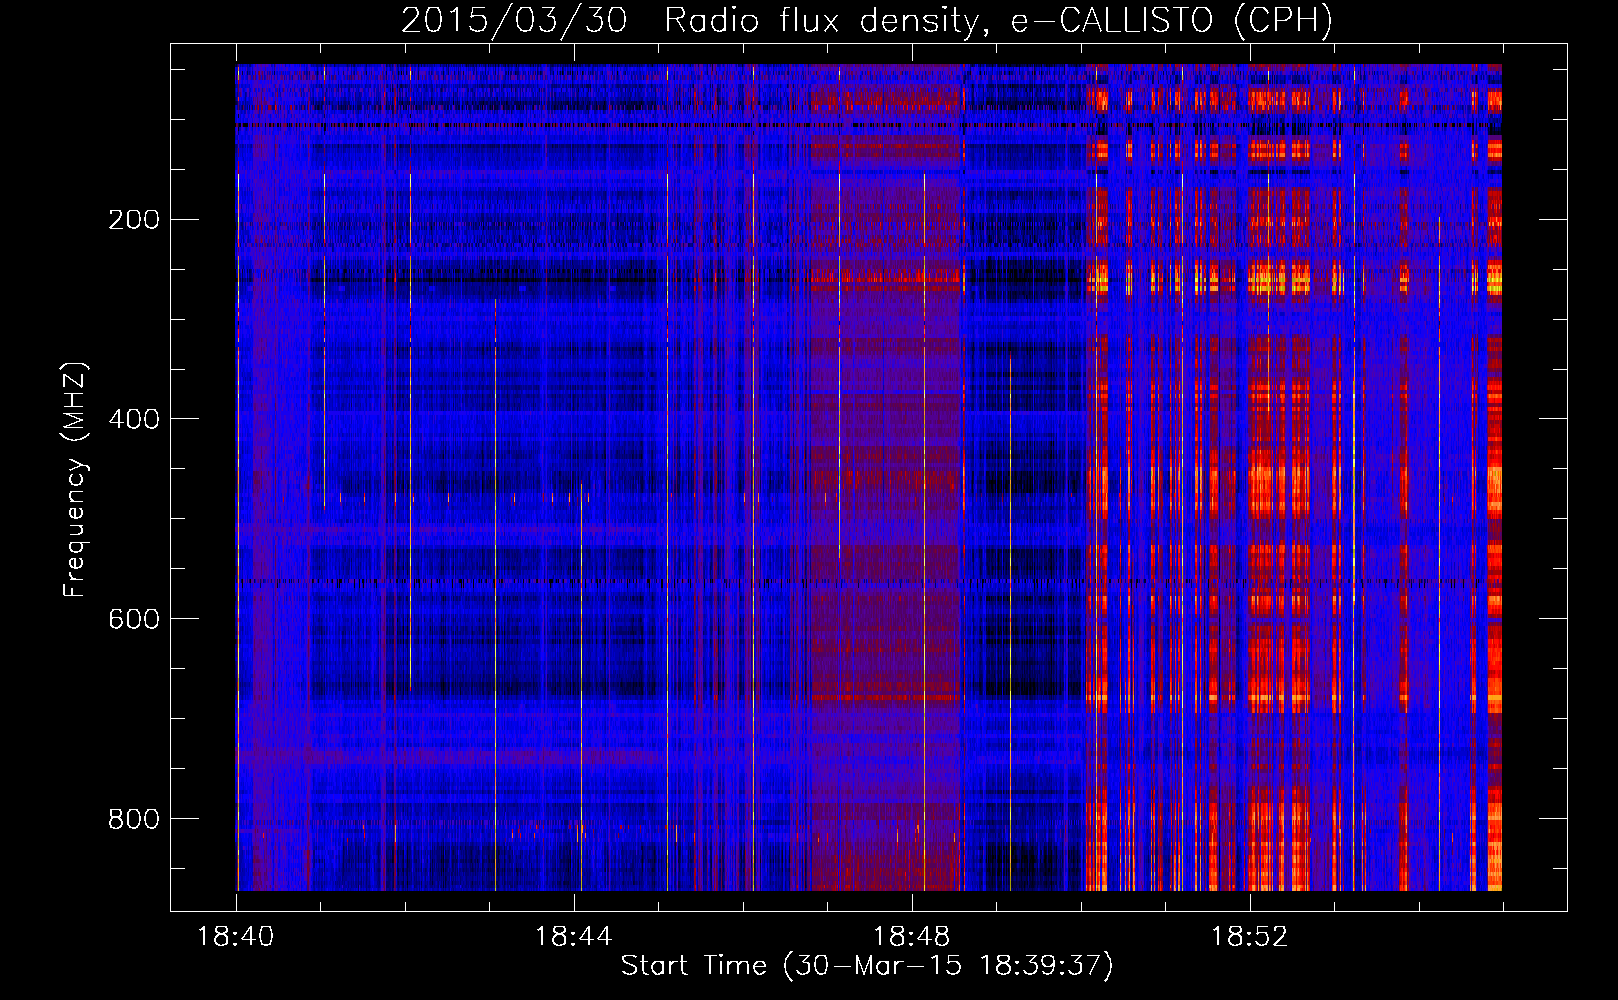Click the '2015/03/30' date in the title
The width and height of the screenshot is (1618, 1000).
pos(514,21)
